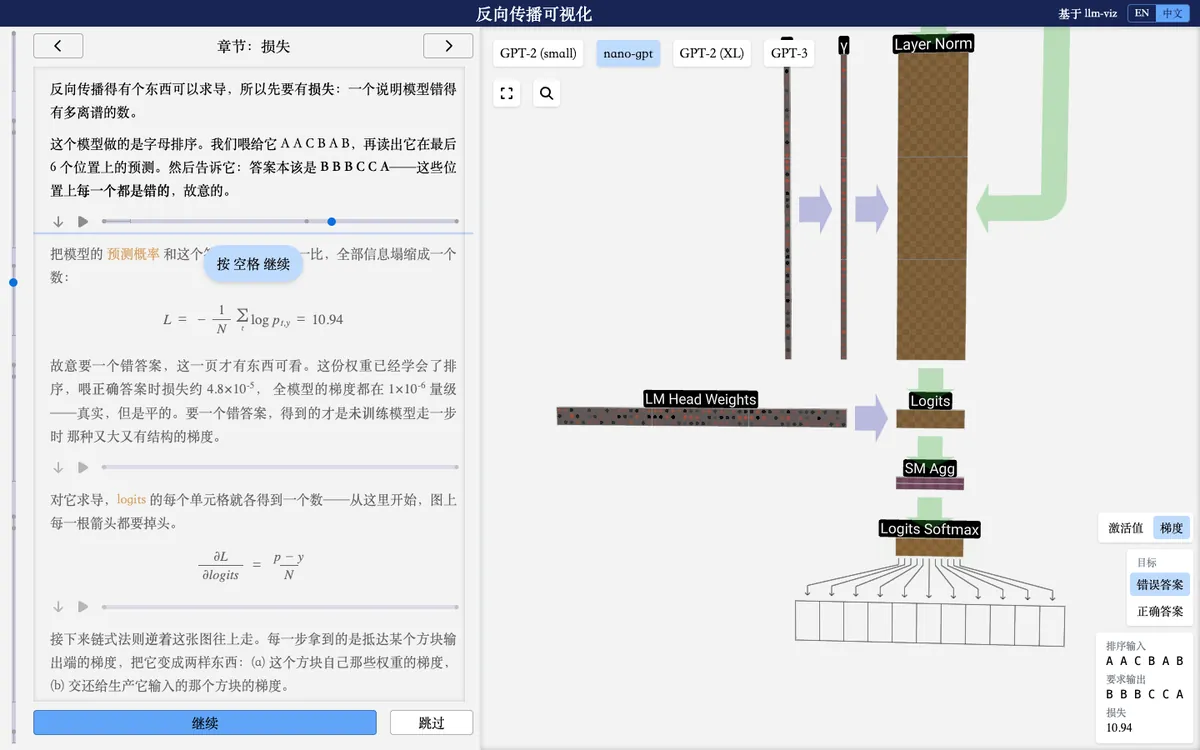Click the chapter progress dot on left rail
Screen dimensions: 1200x750
click(13, 282)
